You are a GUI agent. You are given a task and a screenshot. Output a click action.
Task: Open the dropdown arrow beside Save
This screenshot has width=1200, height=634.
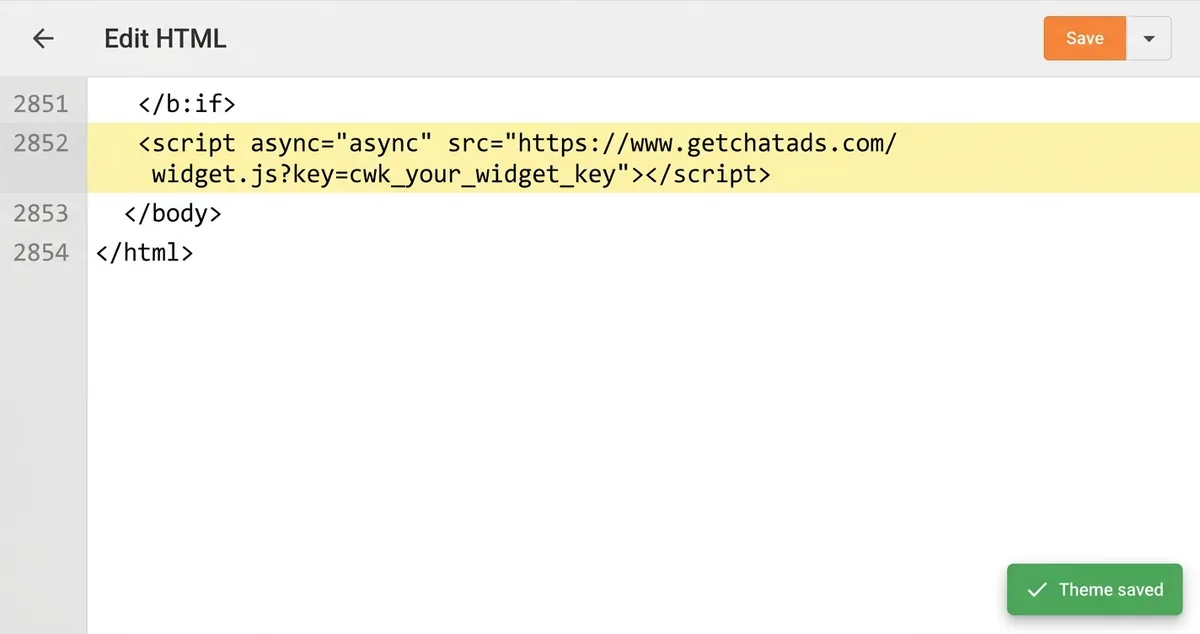(x=1149, y=38)
